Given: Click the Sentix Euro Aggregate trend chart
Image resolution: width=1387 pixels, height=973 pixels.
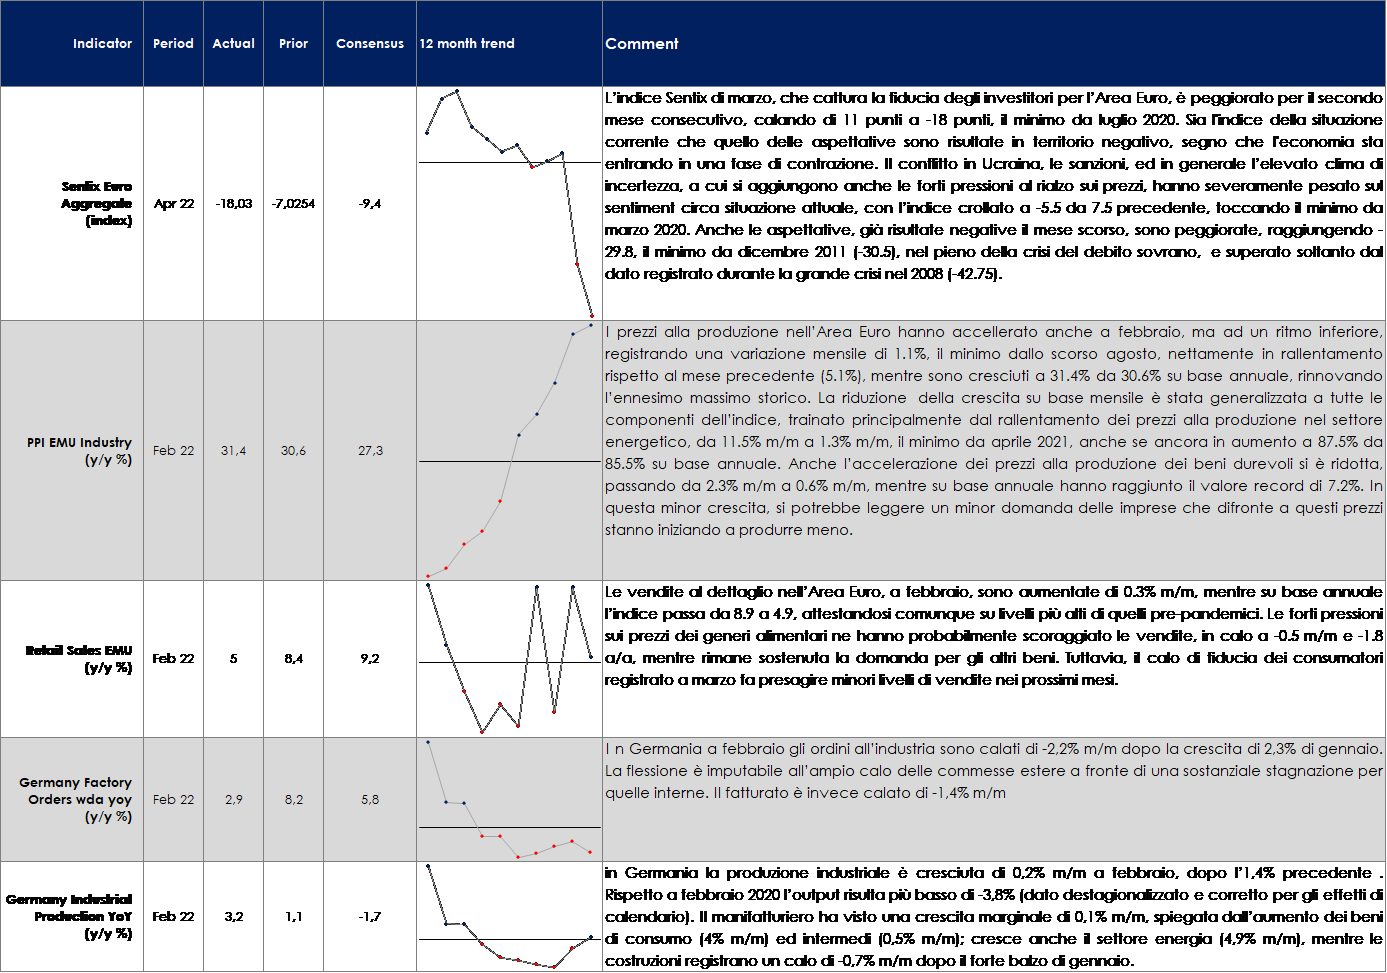Looking at the screenshot, I should (x=509, y=204).
